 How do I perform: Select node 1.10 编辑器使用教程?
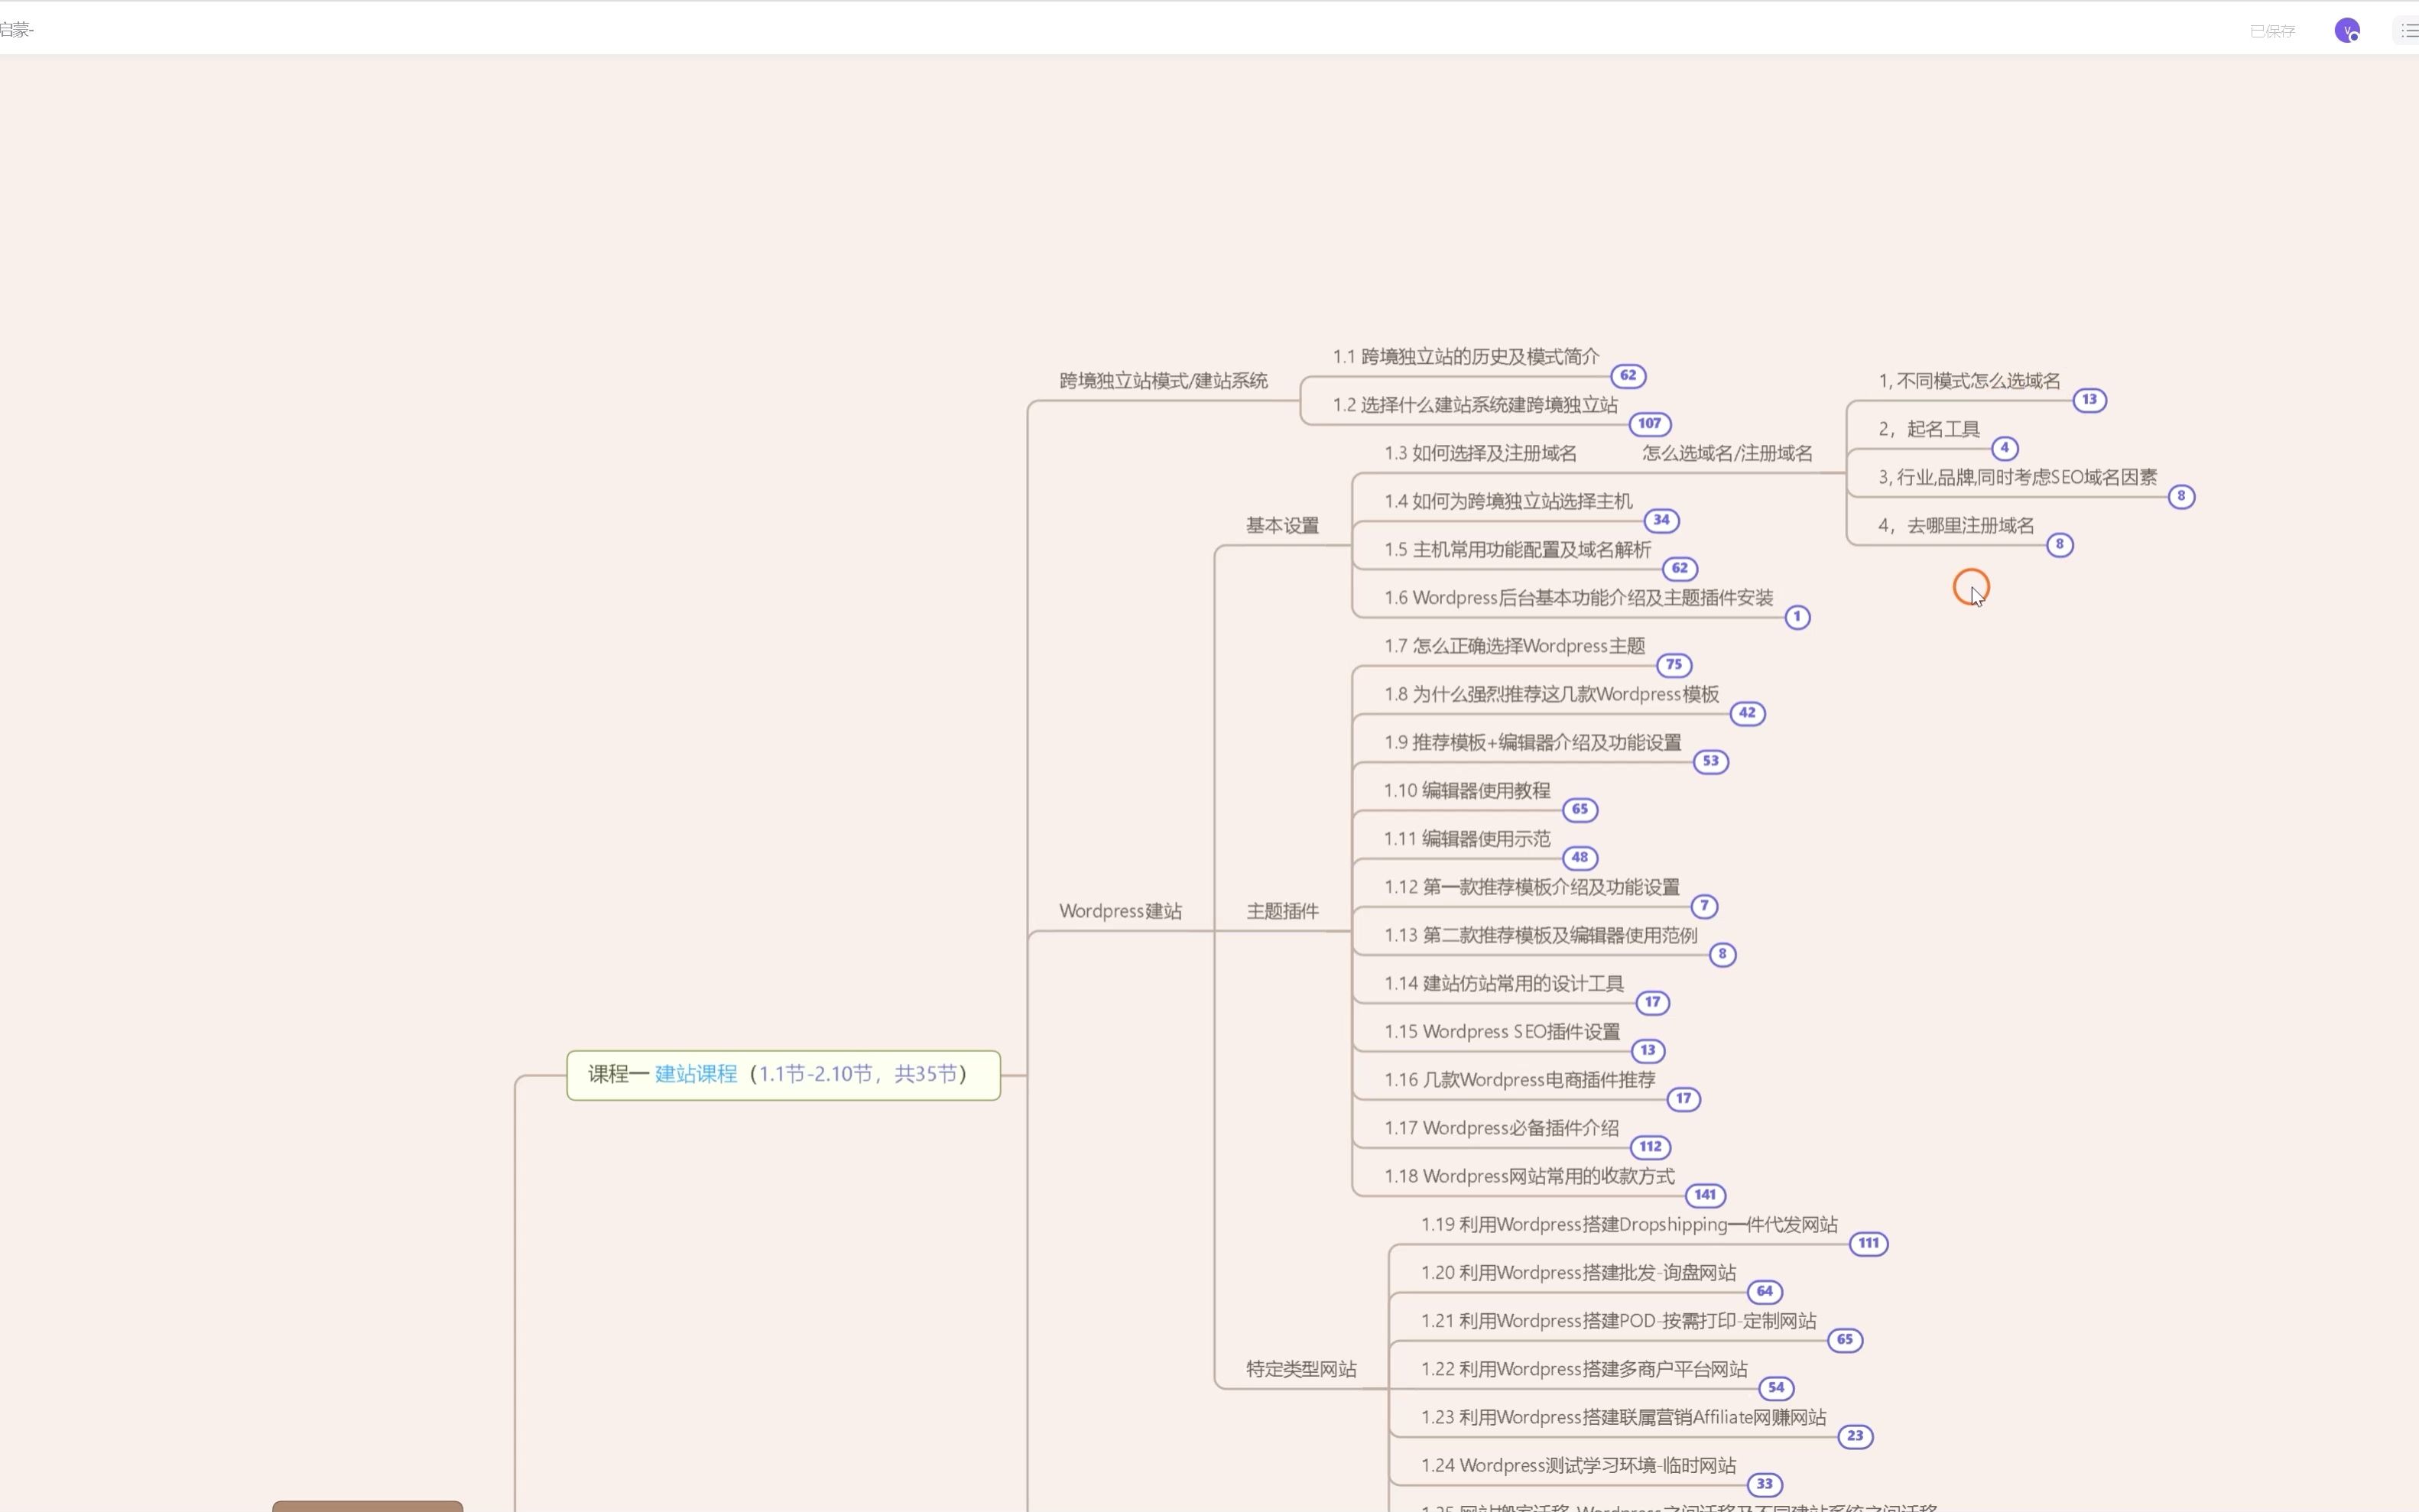(1467, 791)
